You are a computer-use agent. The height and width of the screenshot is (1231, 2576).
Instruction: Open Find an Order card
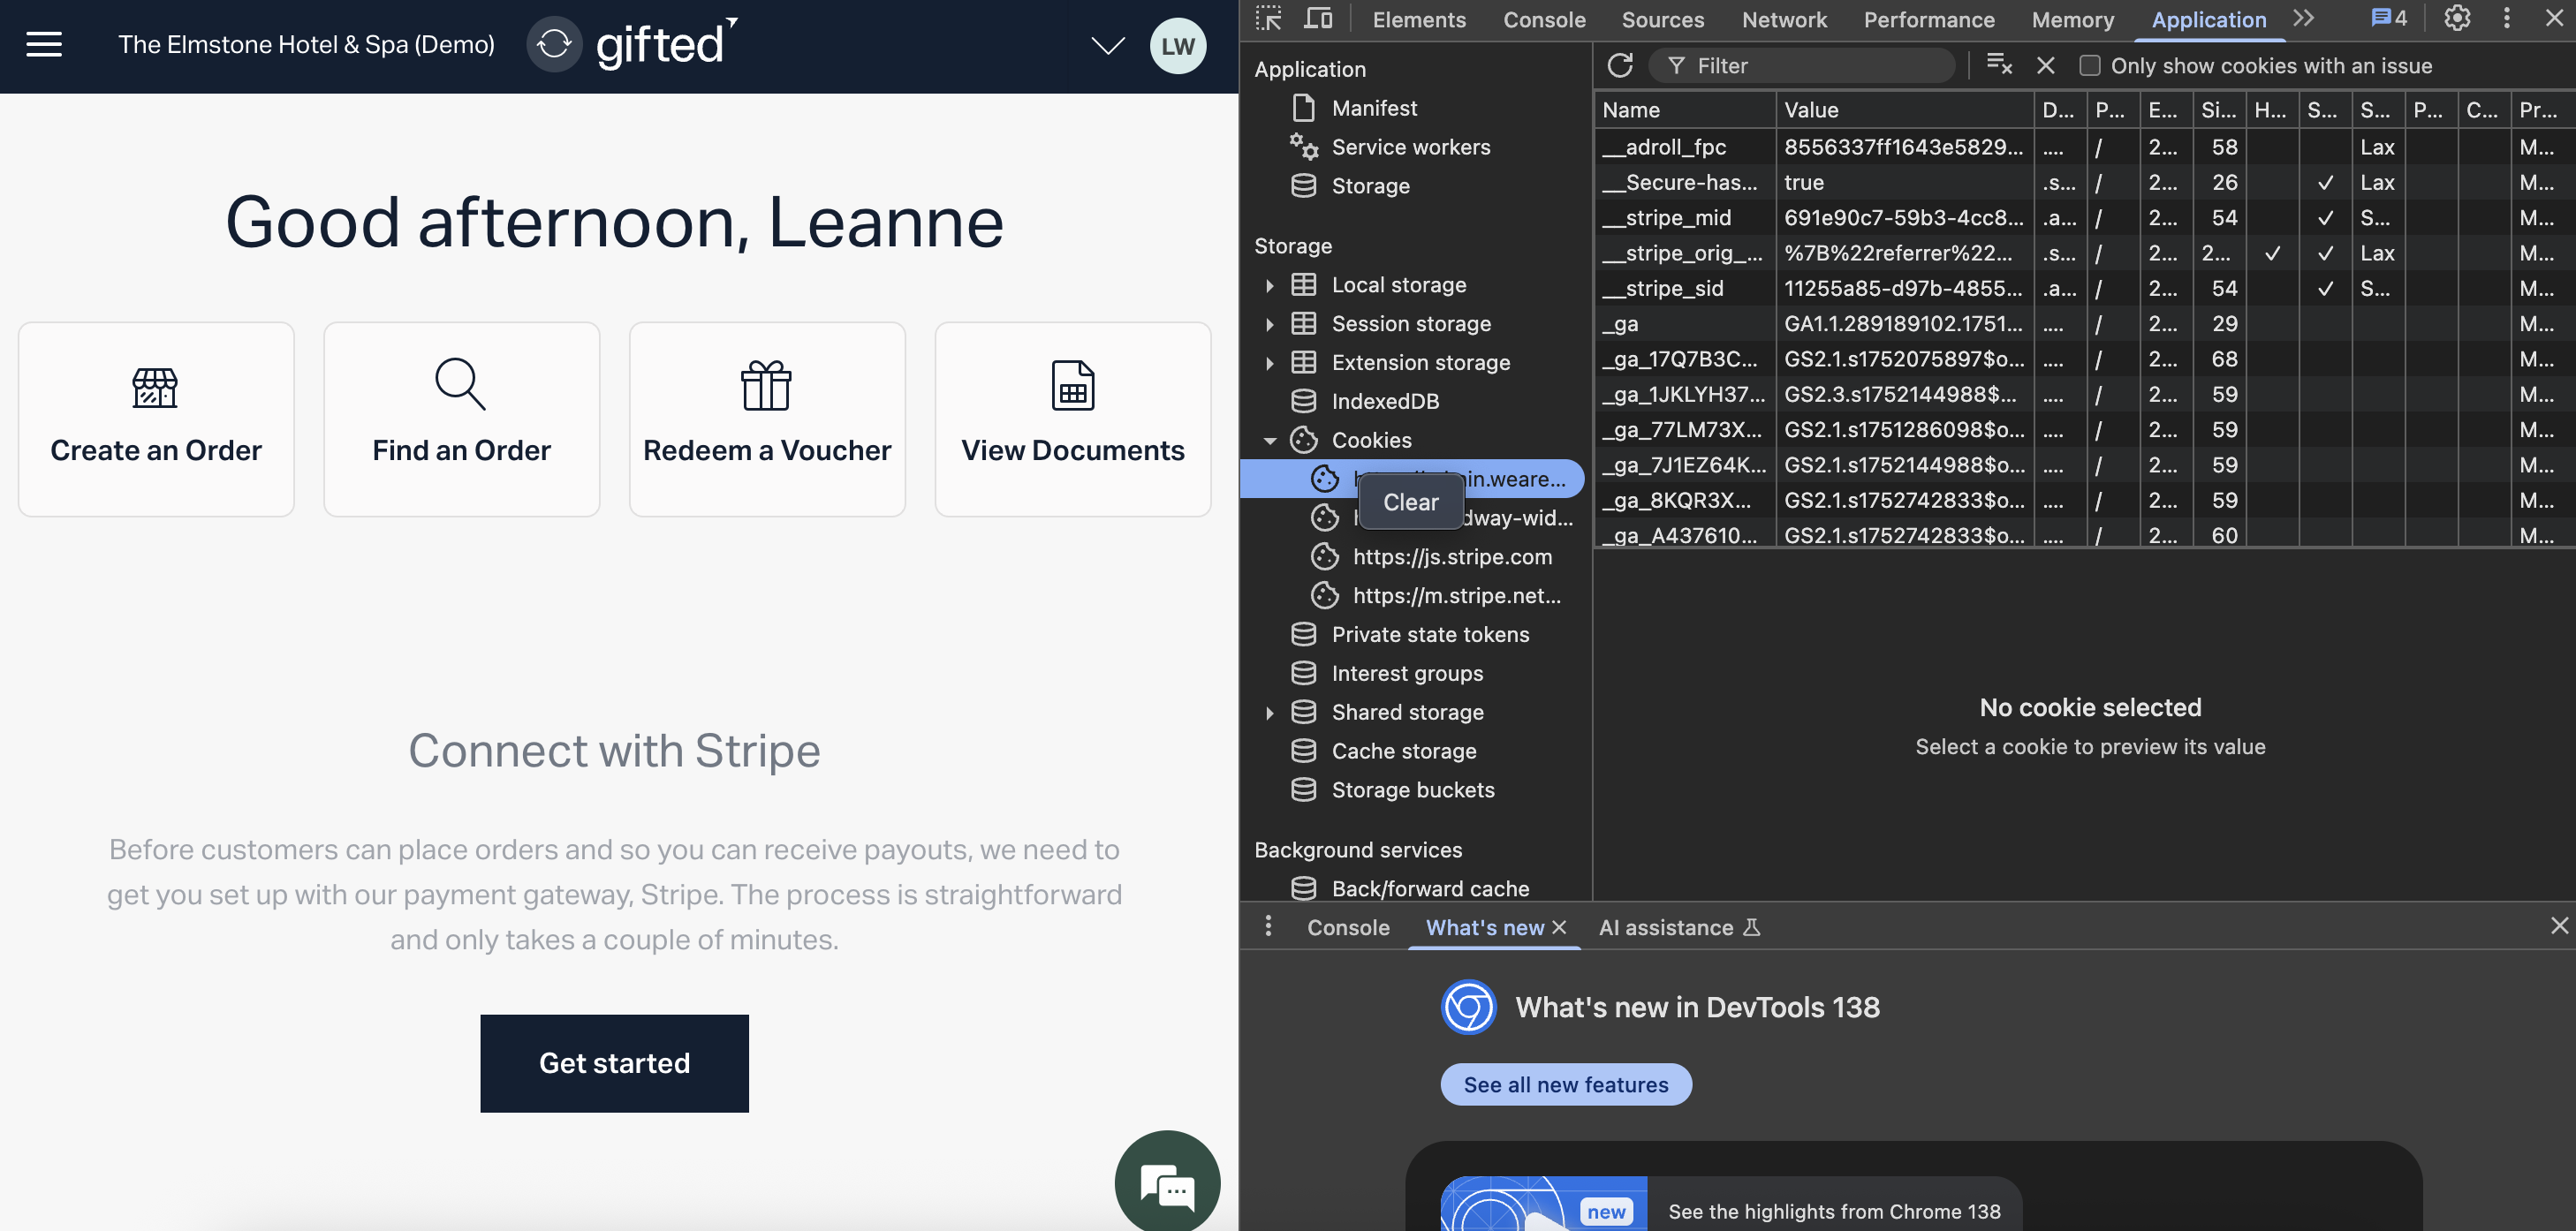point(461,419)
